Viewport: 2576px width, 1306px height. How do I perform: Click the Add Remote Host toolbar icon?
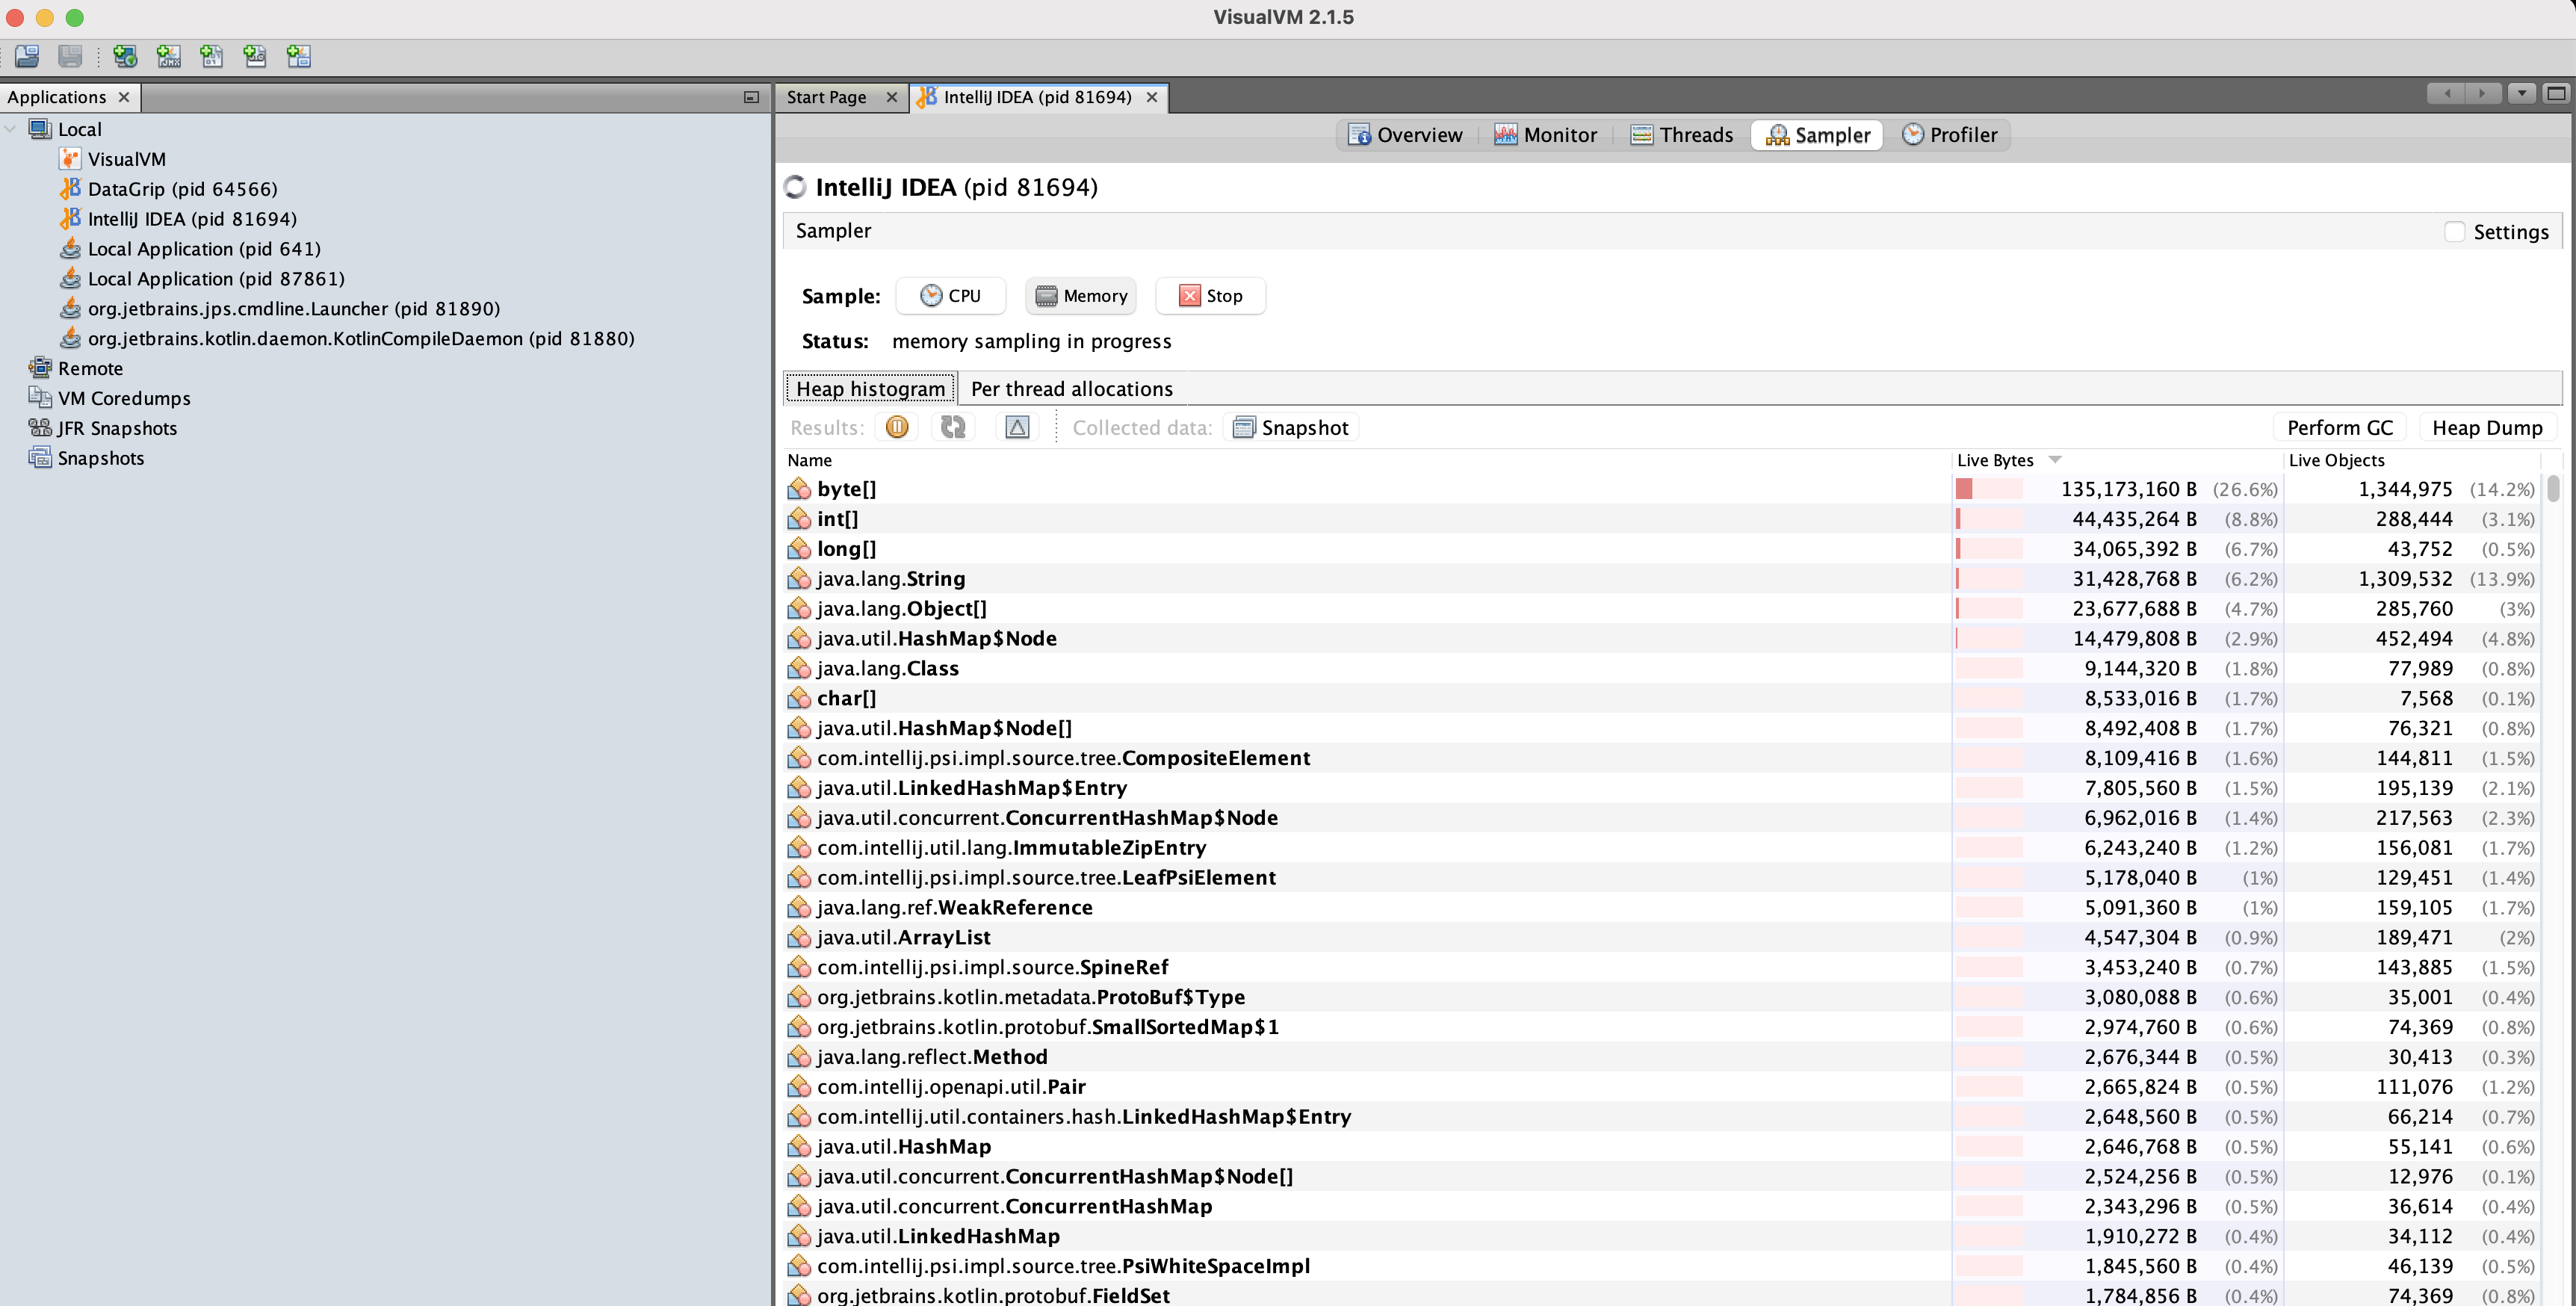click(125, 56)
